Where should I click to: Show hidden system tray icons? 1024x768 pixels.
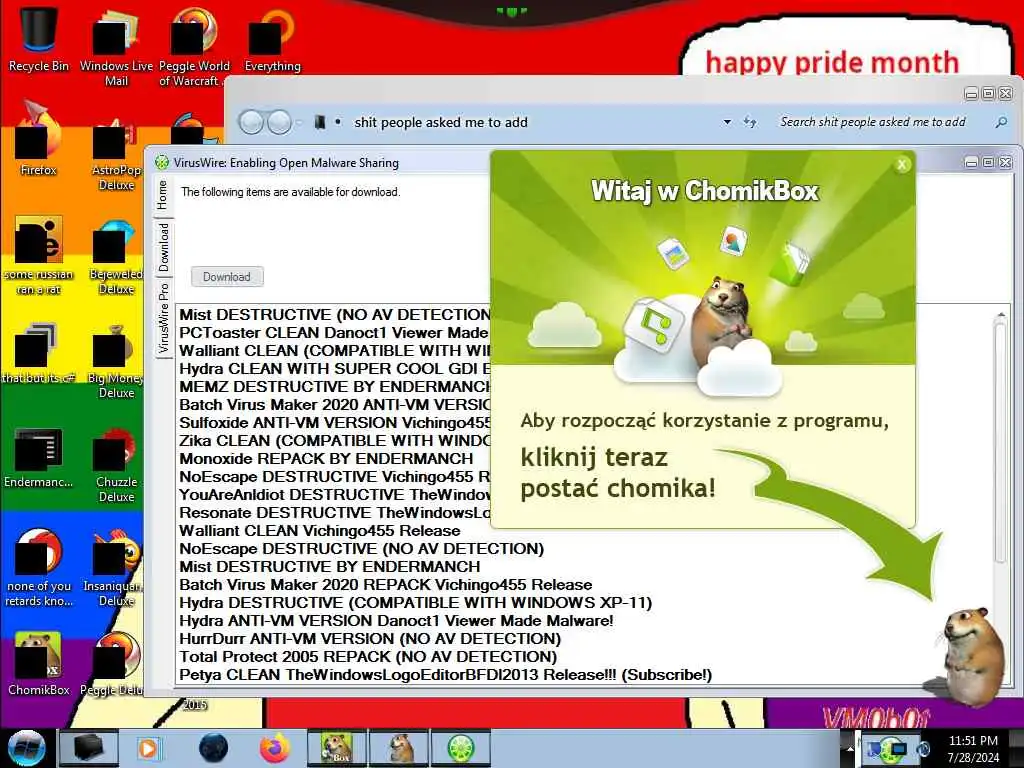point(850,750)
